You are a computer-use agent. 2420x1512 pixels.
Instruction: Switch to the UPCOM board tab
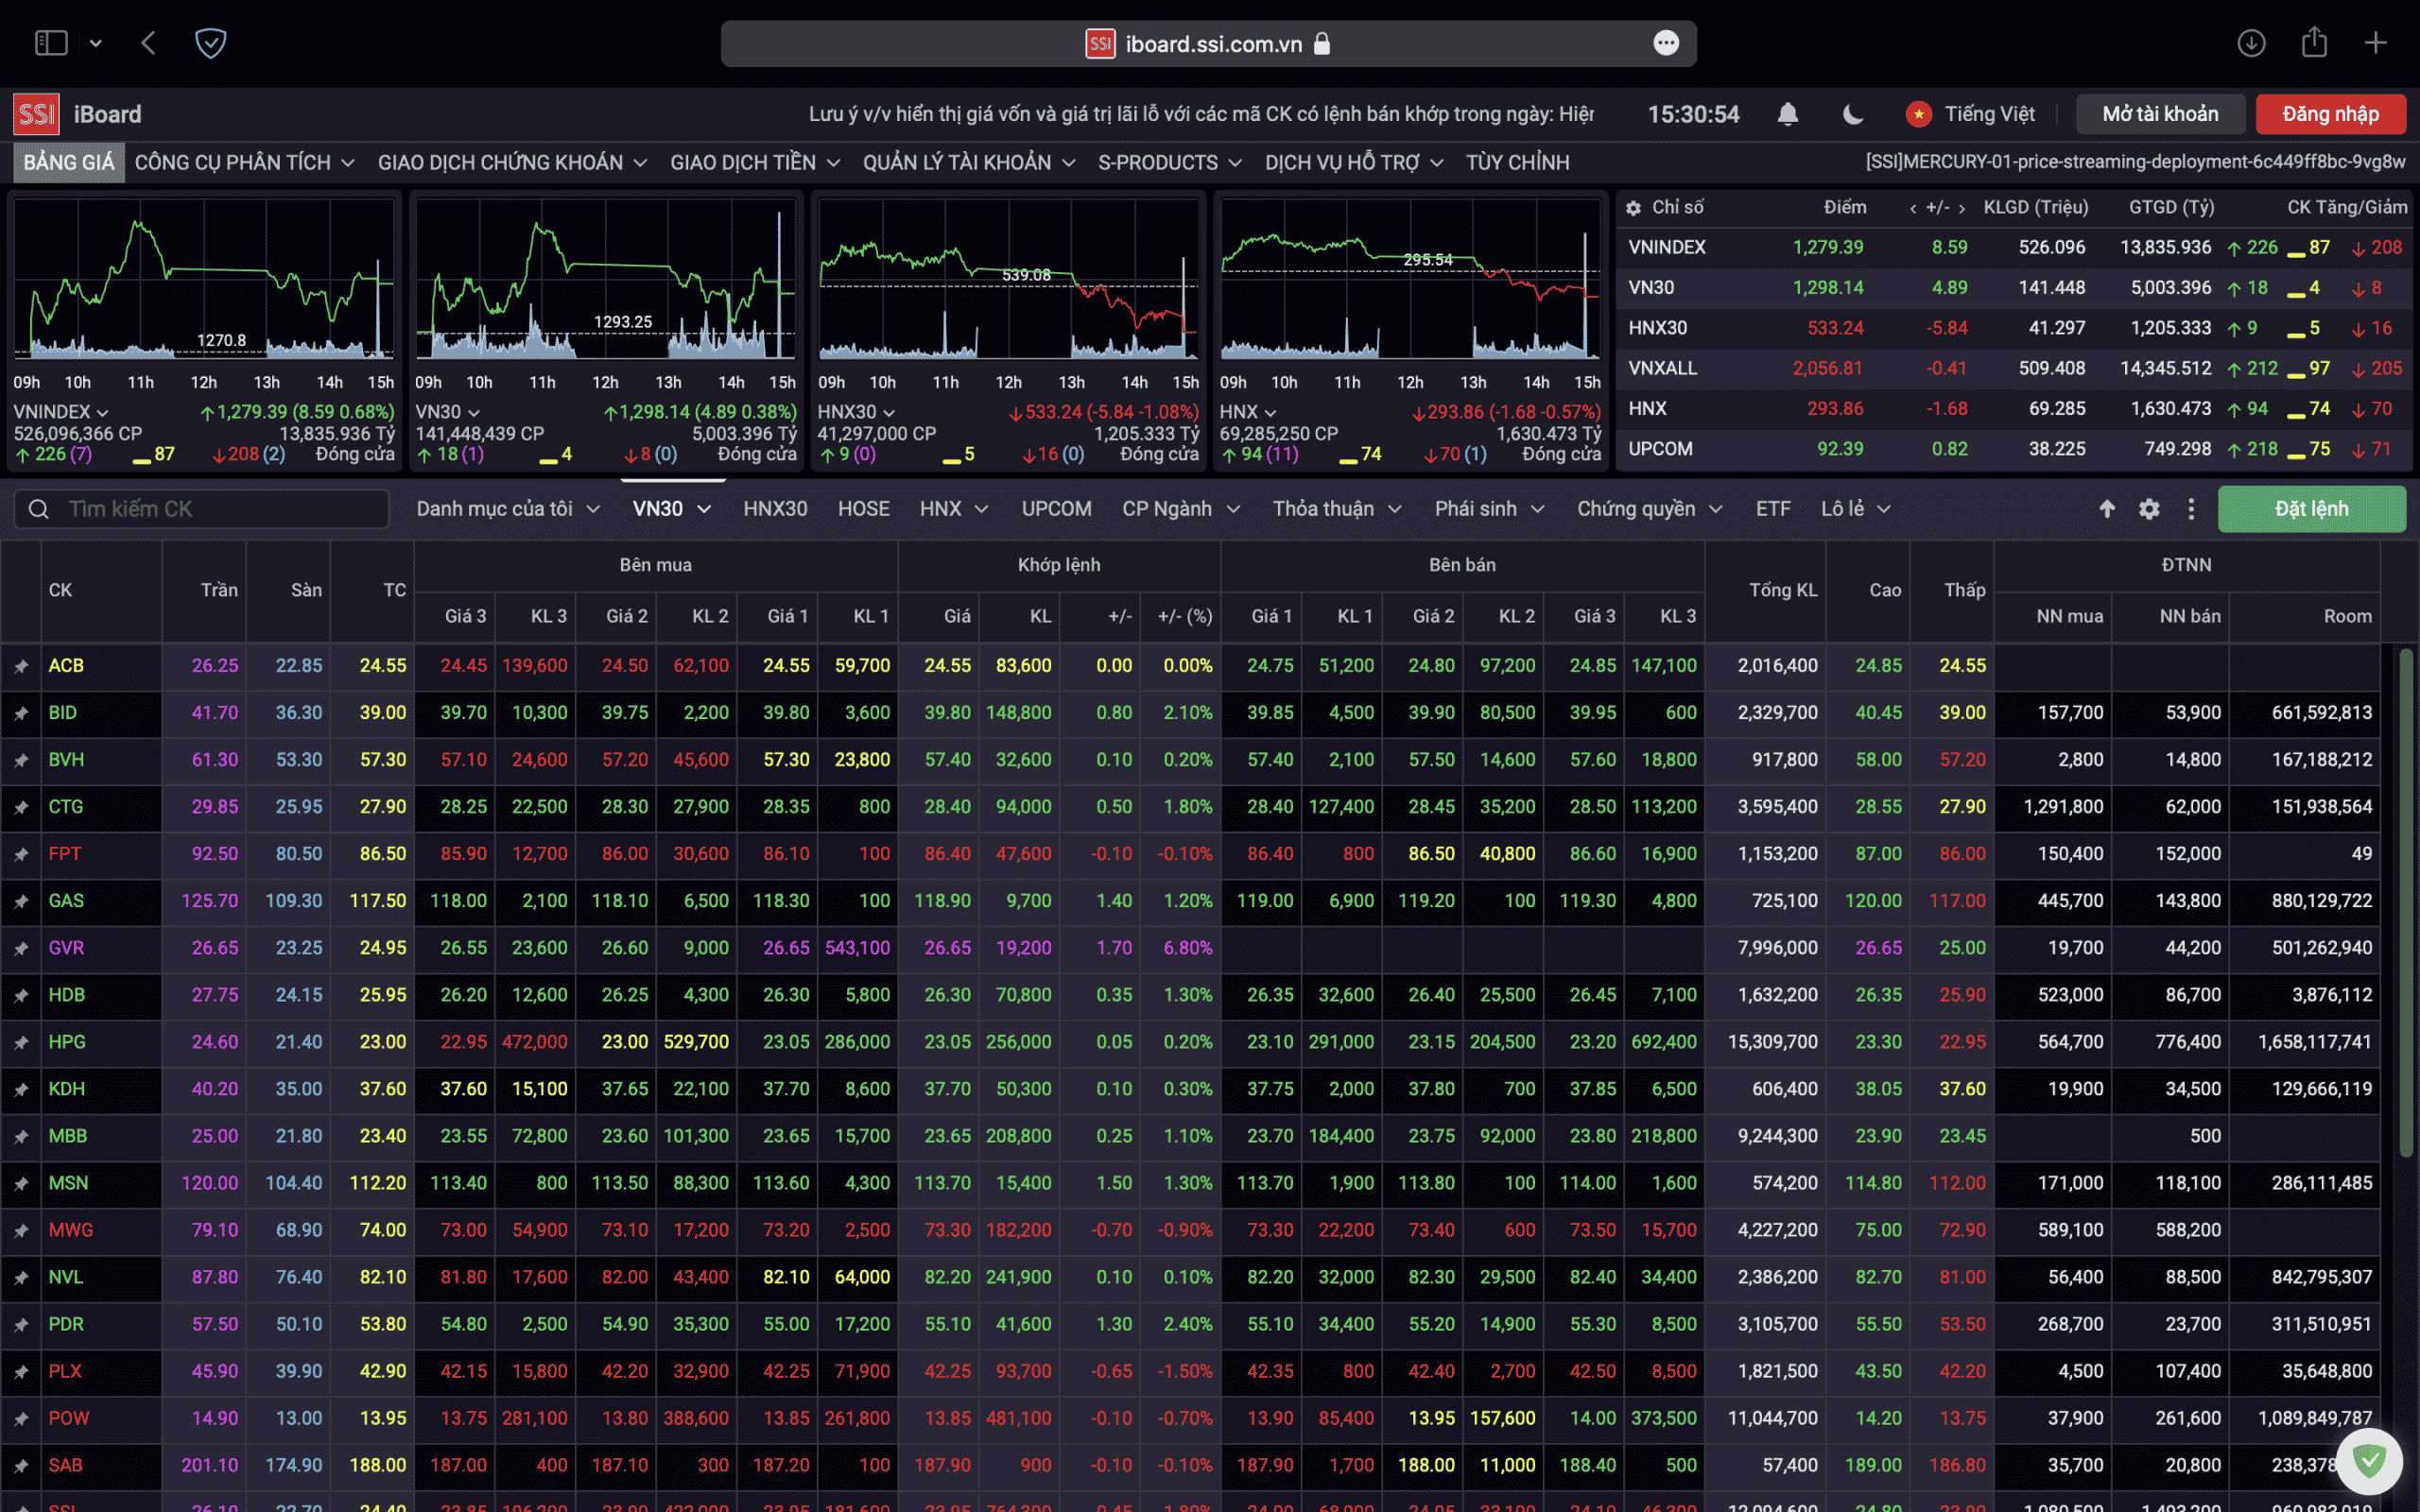(1056, 509)
